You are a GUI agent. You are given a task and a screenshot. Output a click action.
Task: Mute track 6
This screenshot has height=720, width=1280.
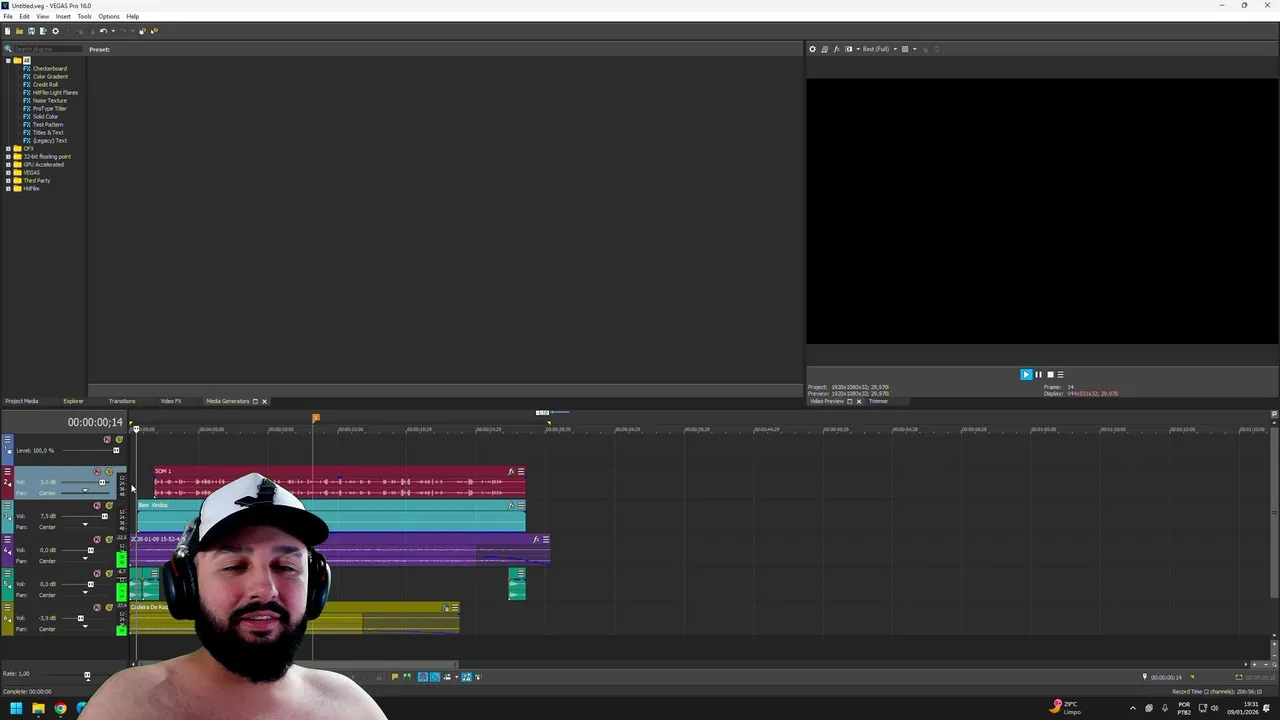click(x=97, y=607)
